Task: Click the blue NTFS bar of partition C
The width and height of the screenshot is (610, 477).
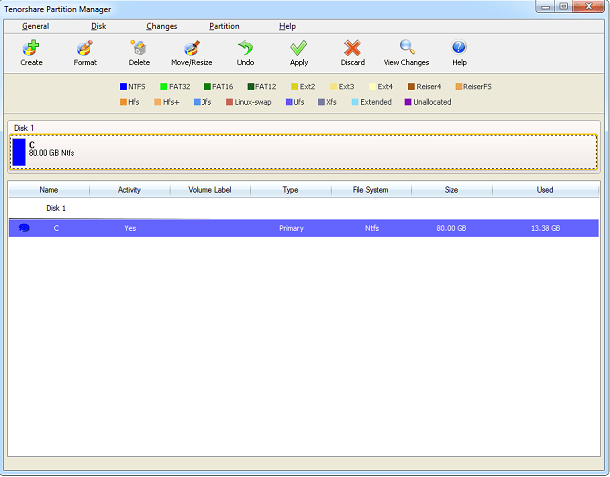Action: coord(19,152)
